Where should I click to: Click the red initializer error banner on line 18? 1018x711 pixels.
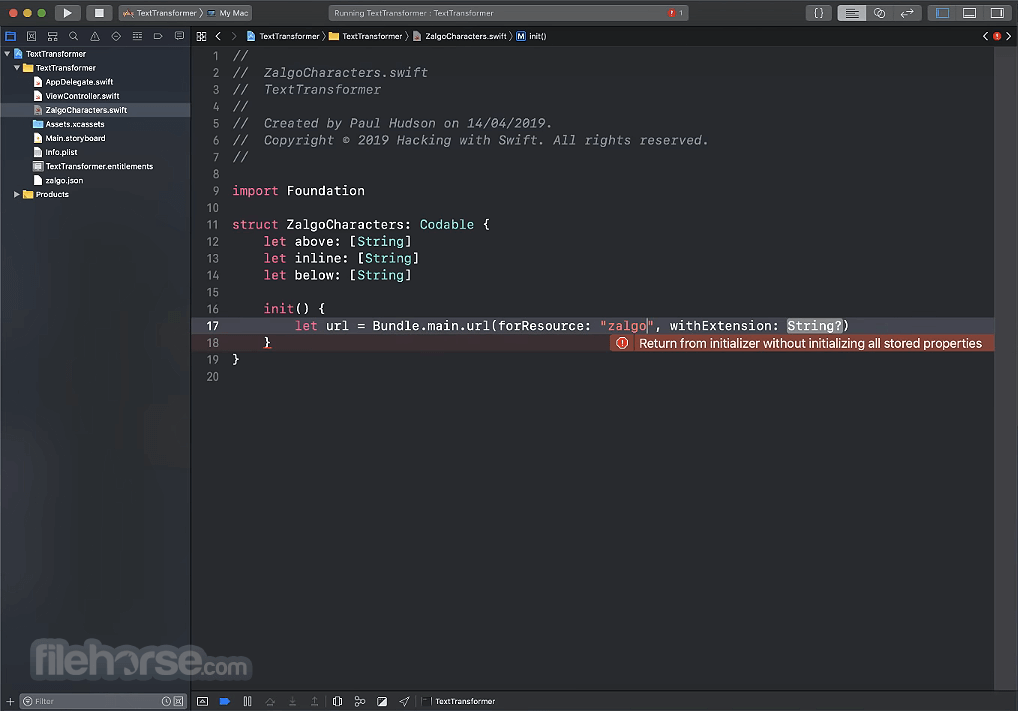[x=800, y=342]
